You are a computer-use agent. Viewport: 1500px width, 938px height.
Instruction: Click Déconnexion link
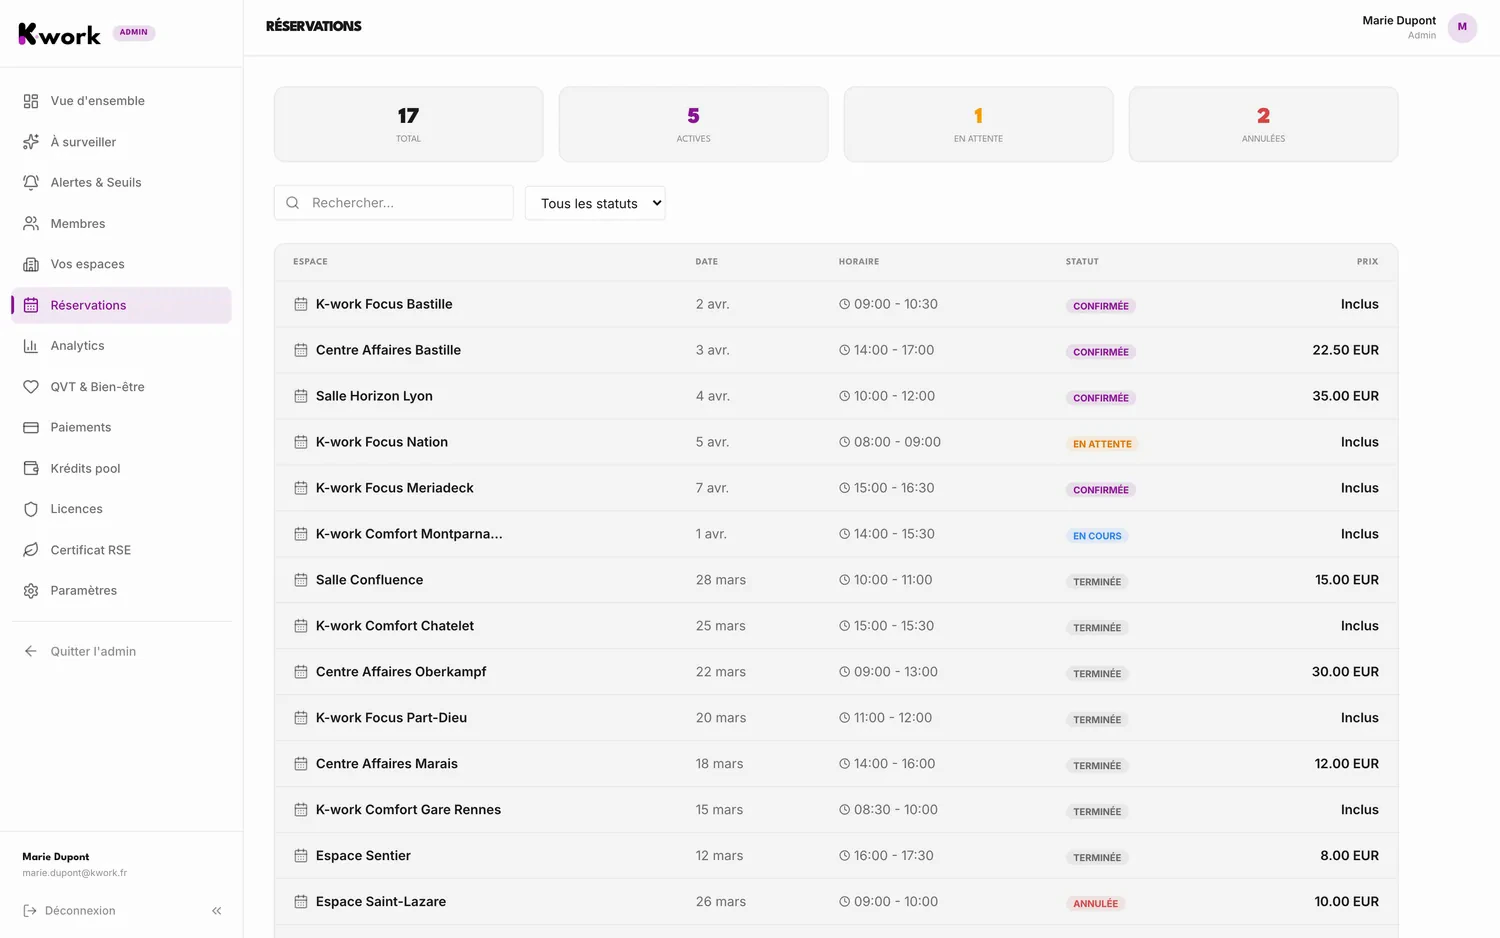(70, 911)
